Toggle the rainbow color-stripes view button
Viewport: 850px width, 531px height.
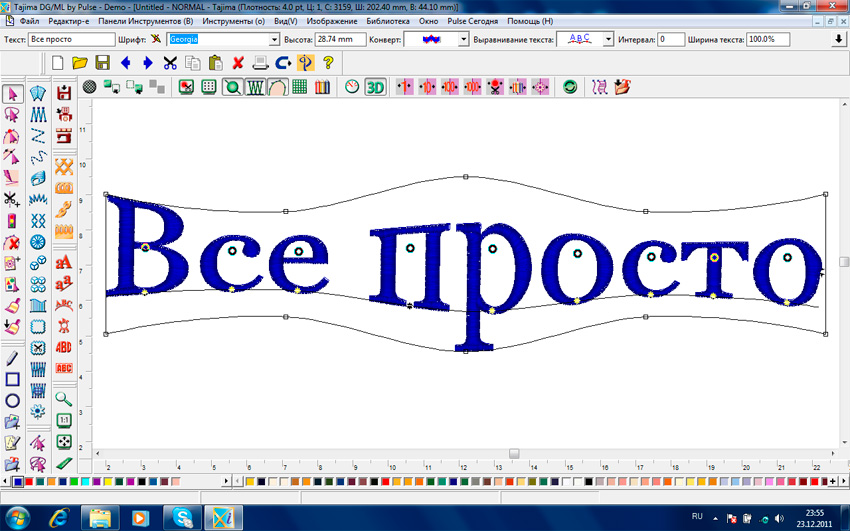tap(321, 87)
